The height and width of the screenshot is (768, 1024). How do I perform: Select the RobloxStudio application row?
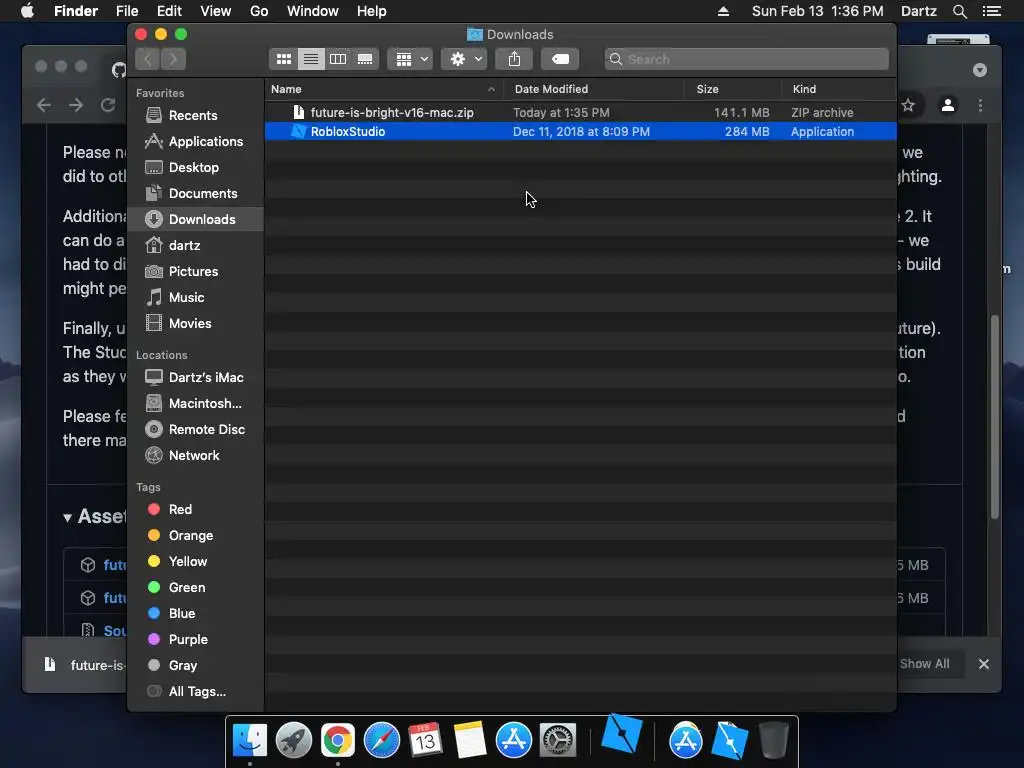pos(581,131)
